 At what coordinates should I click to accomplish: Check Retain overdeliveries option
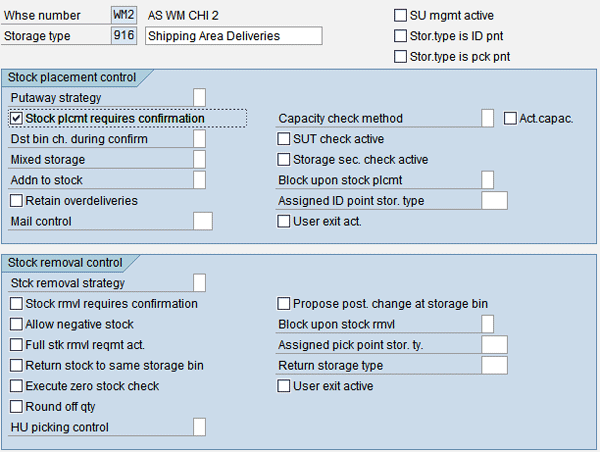click(17, 201)
